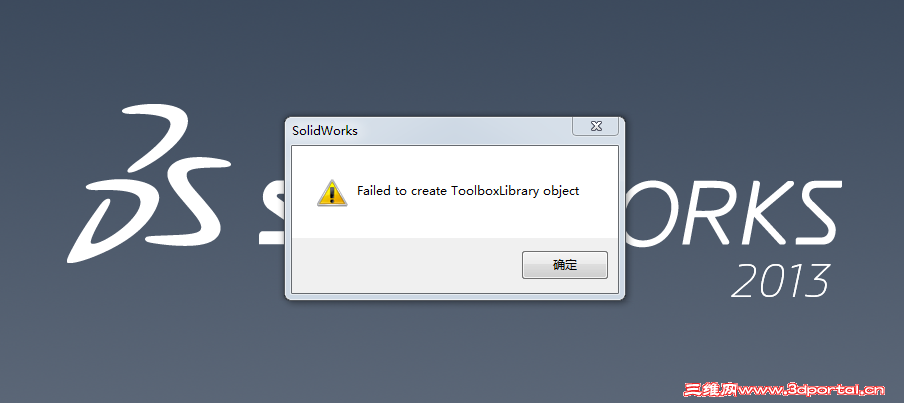Click the 确定 confirmation button

click(564, 265)
